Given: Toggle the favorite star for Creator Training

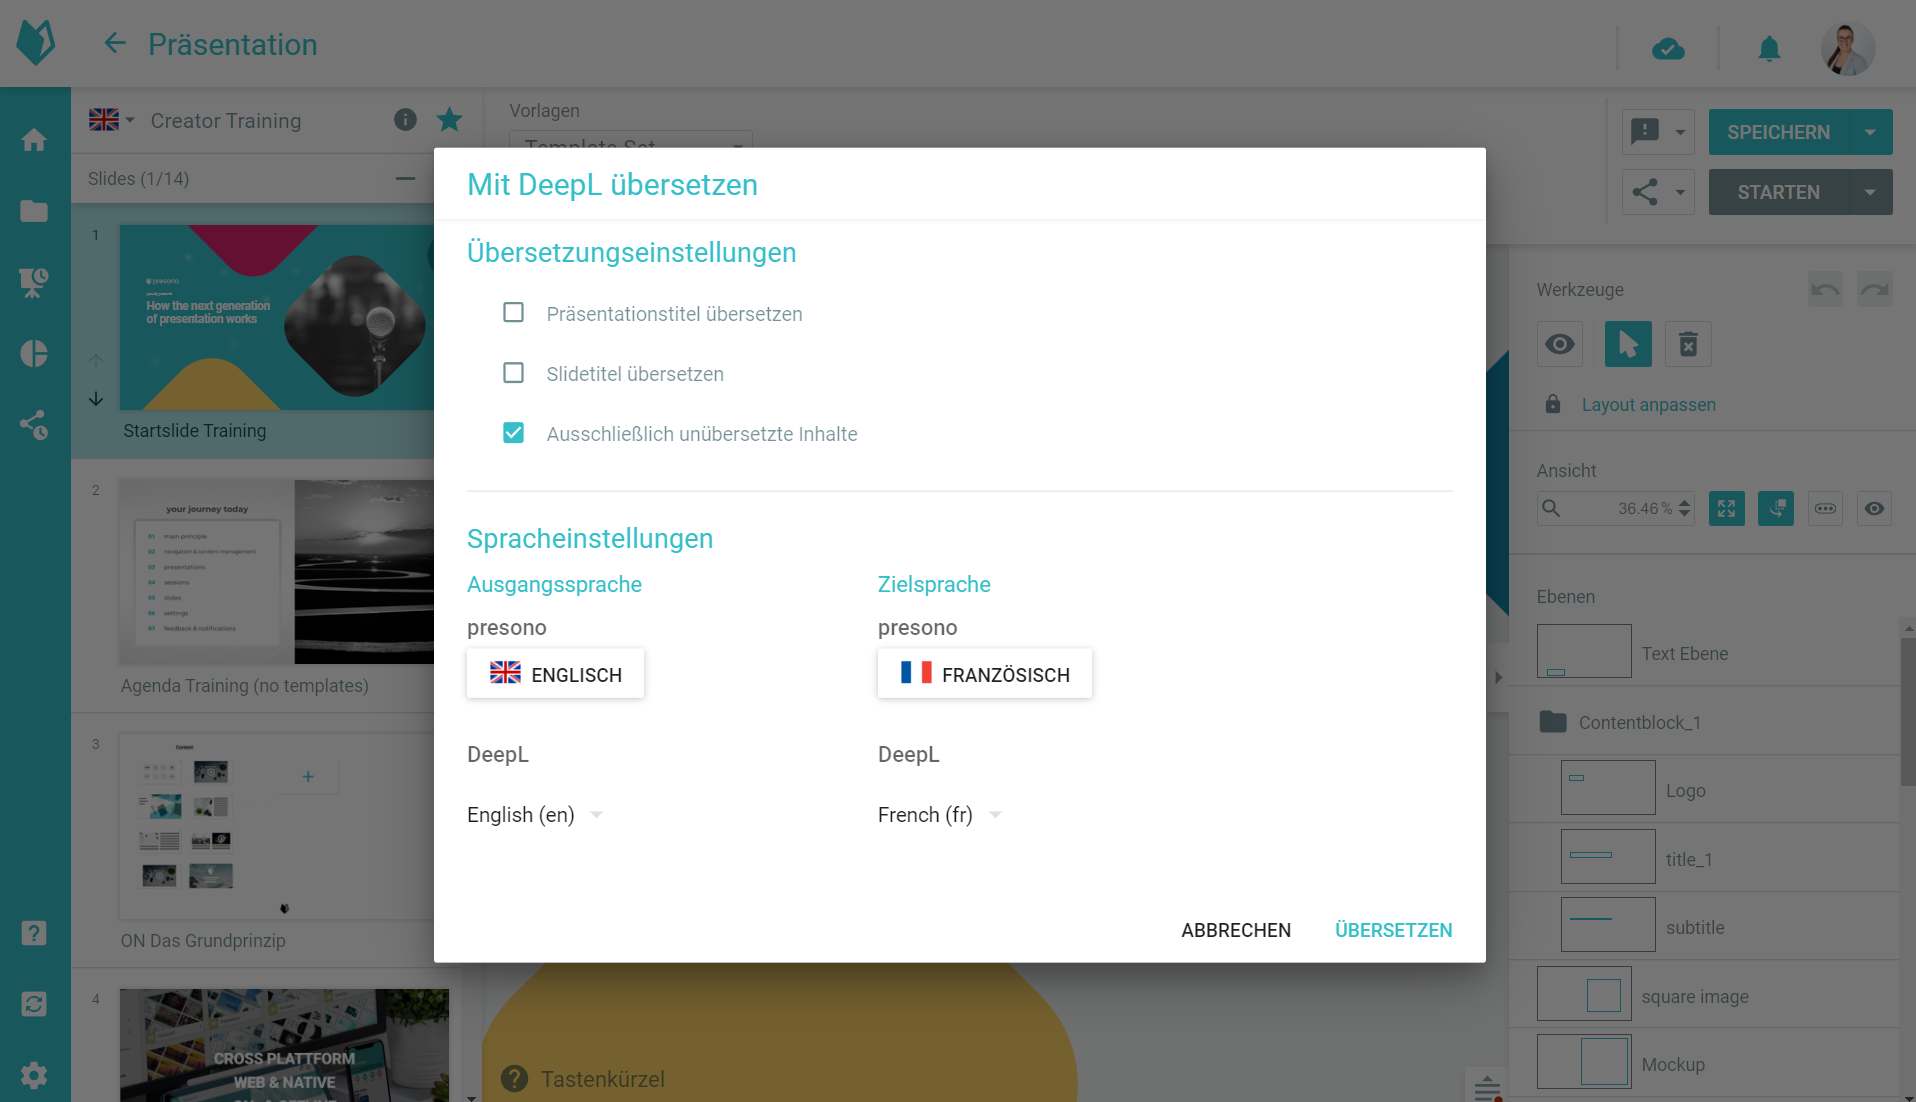Looking at the screenshot, I should coord(450,120).
